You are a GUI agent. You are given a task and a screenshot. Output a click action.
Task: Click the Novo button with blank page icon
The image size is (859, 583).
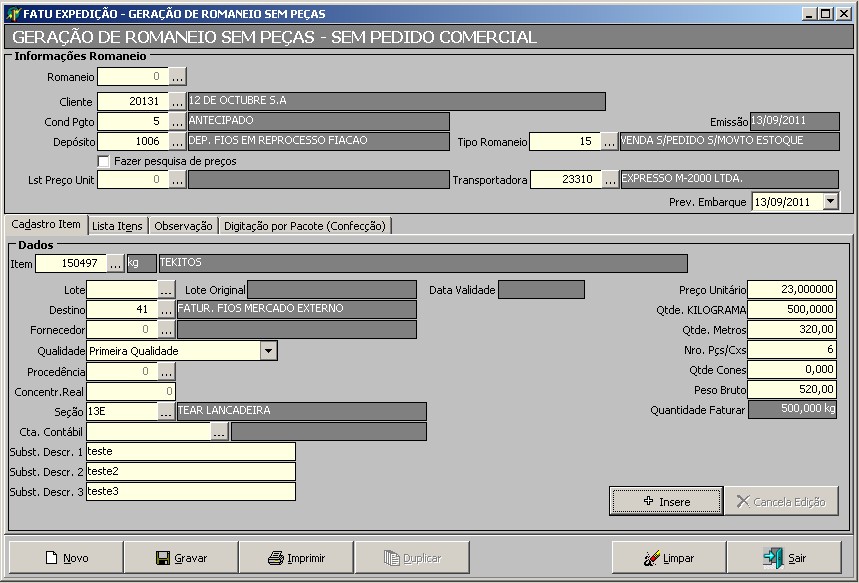tap(66, 558)
